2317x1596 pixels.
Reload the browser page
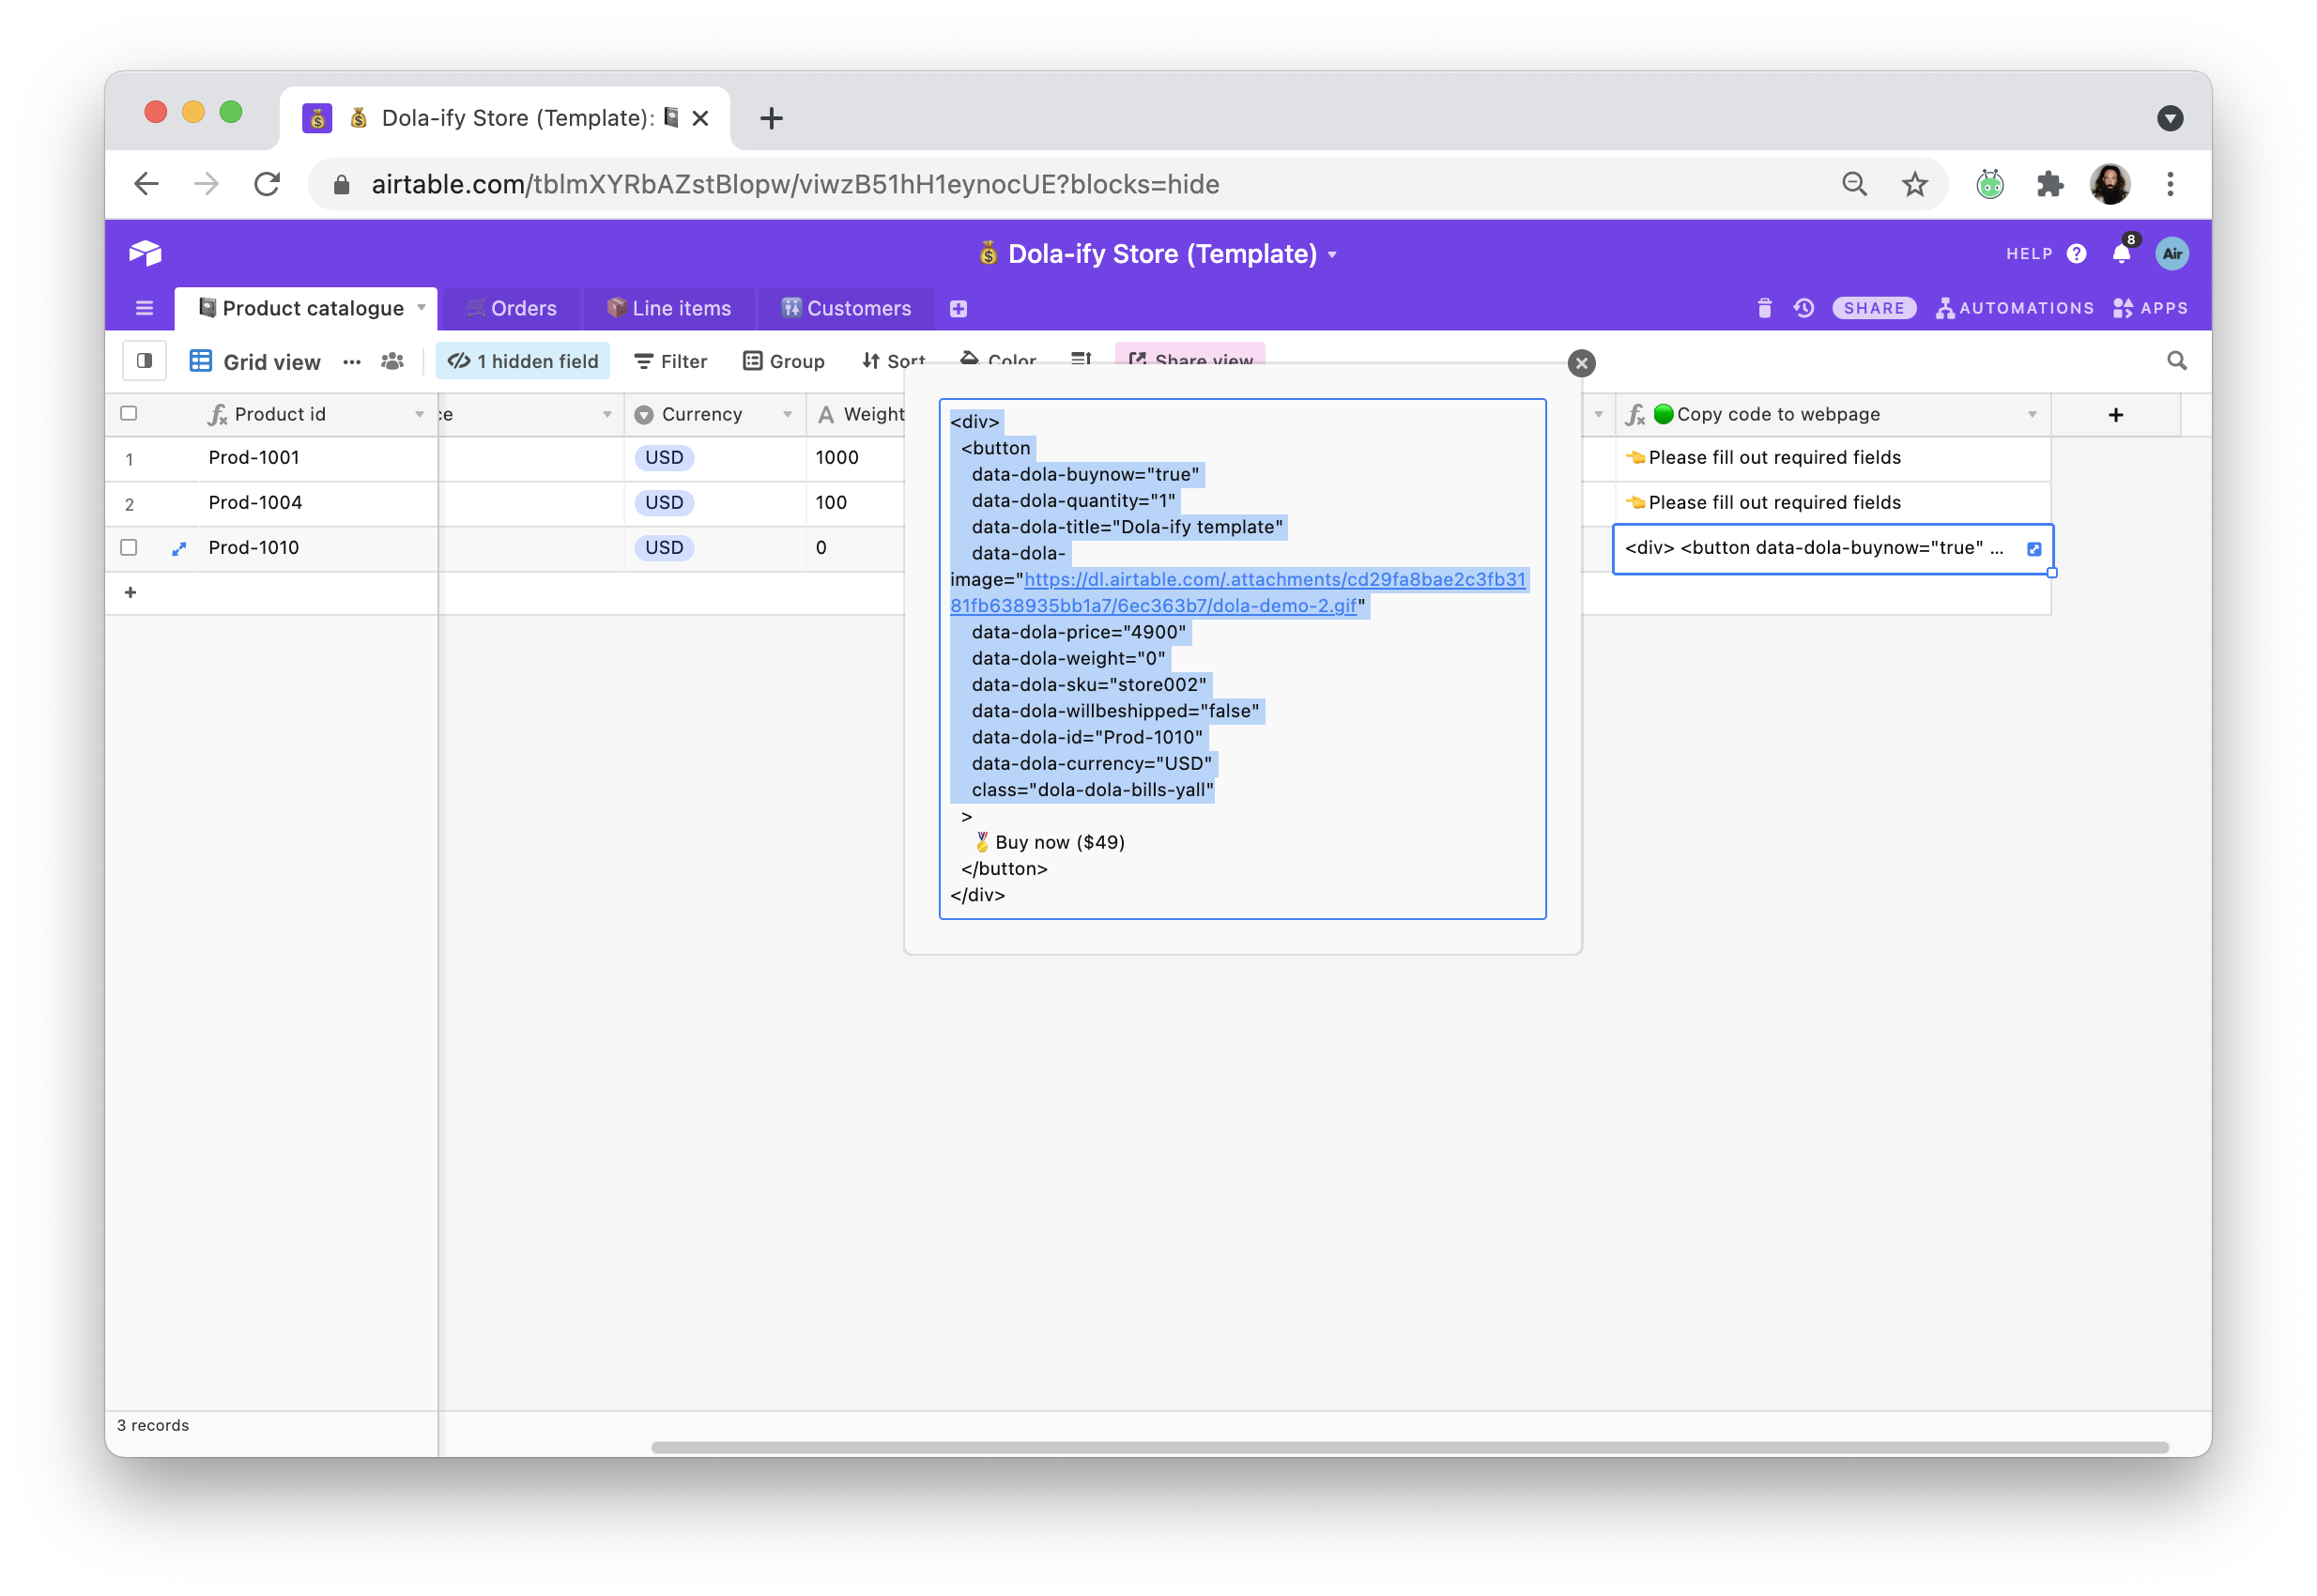[266, 184]
